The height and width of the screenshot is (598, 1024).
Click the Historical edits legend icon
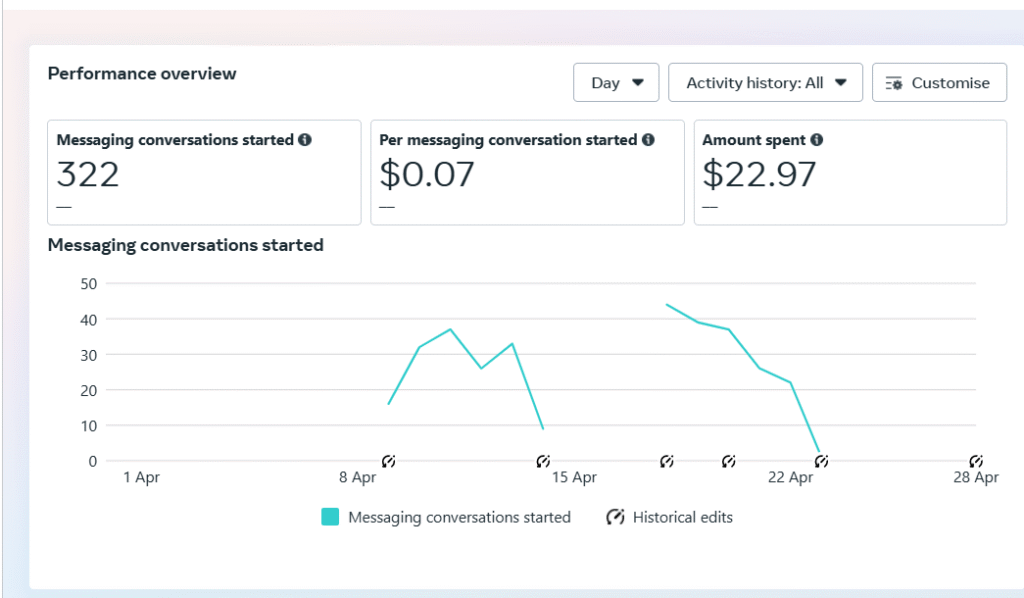pos(616,517)
